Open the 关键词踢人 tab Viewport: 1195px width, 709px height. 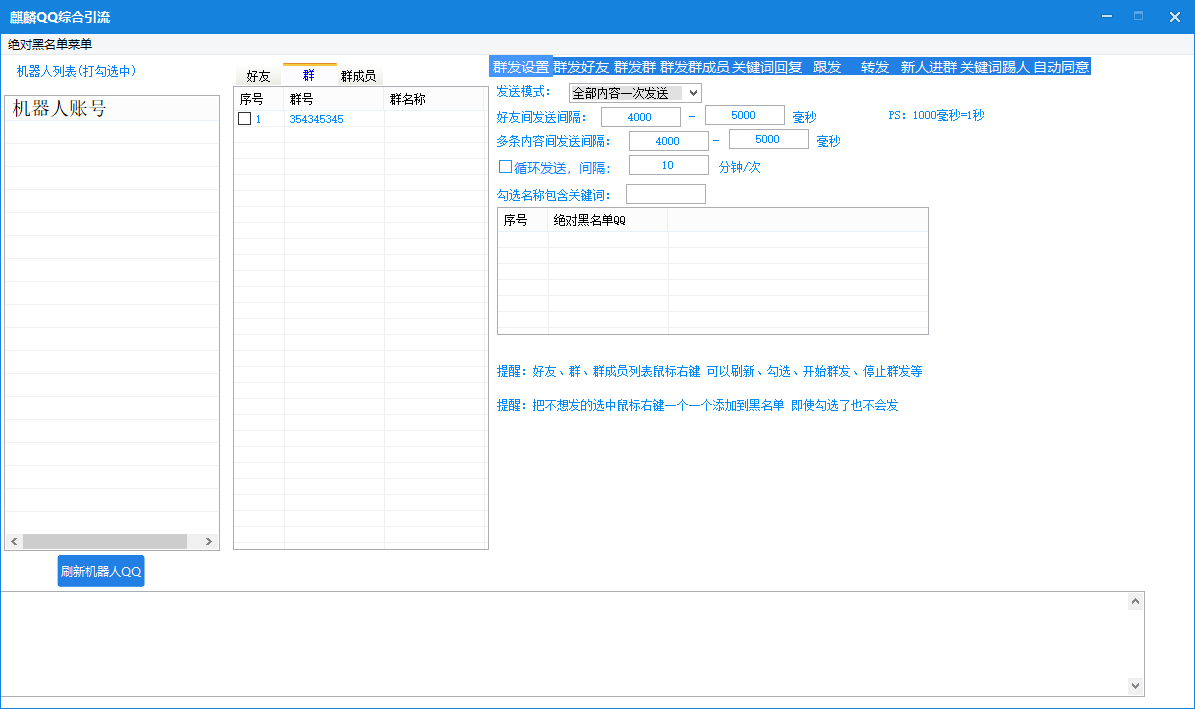[995, 67]
